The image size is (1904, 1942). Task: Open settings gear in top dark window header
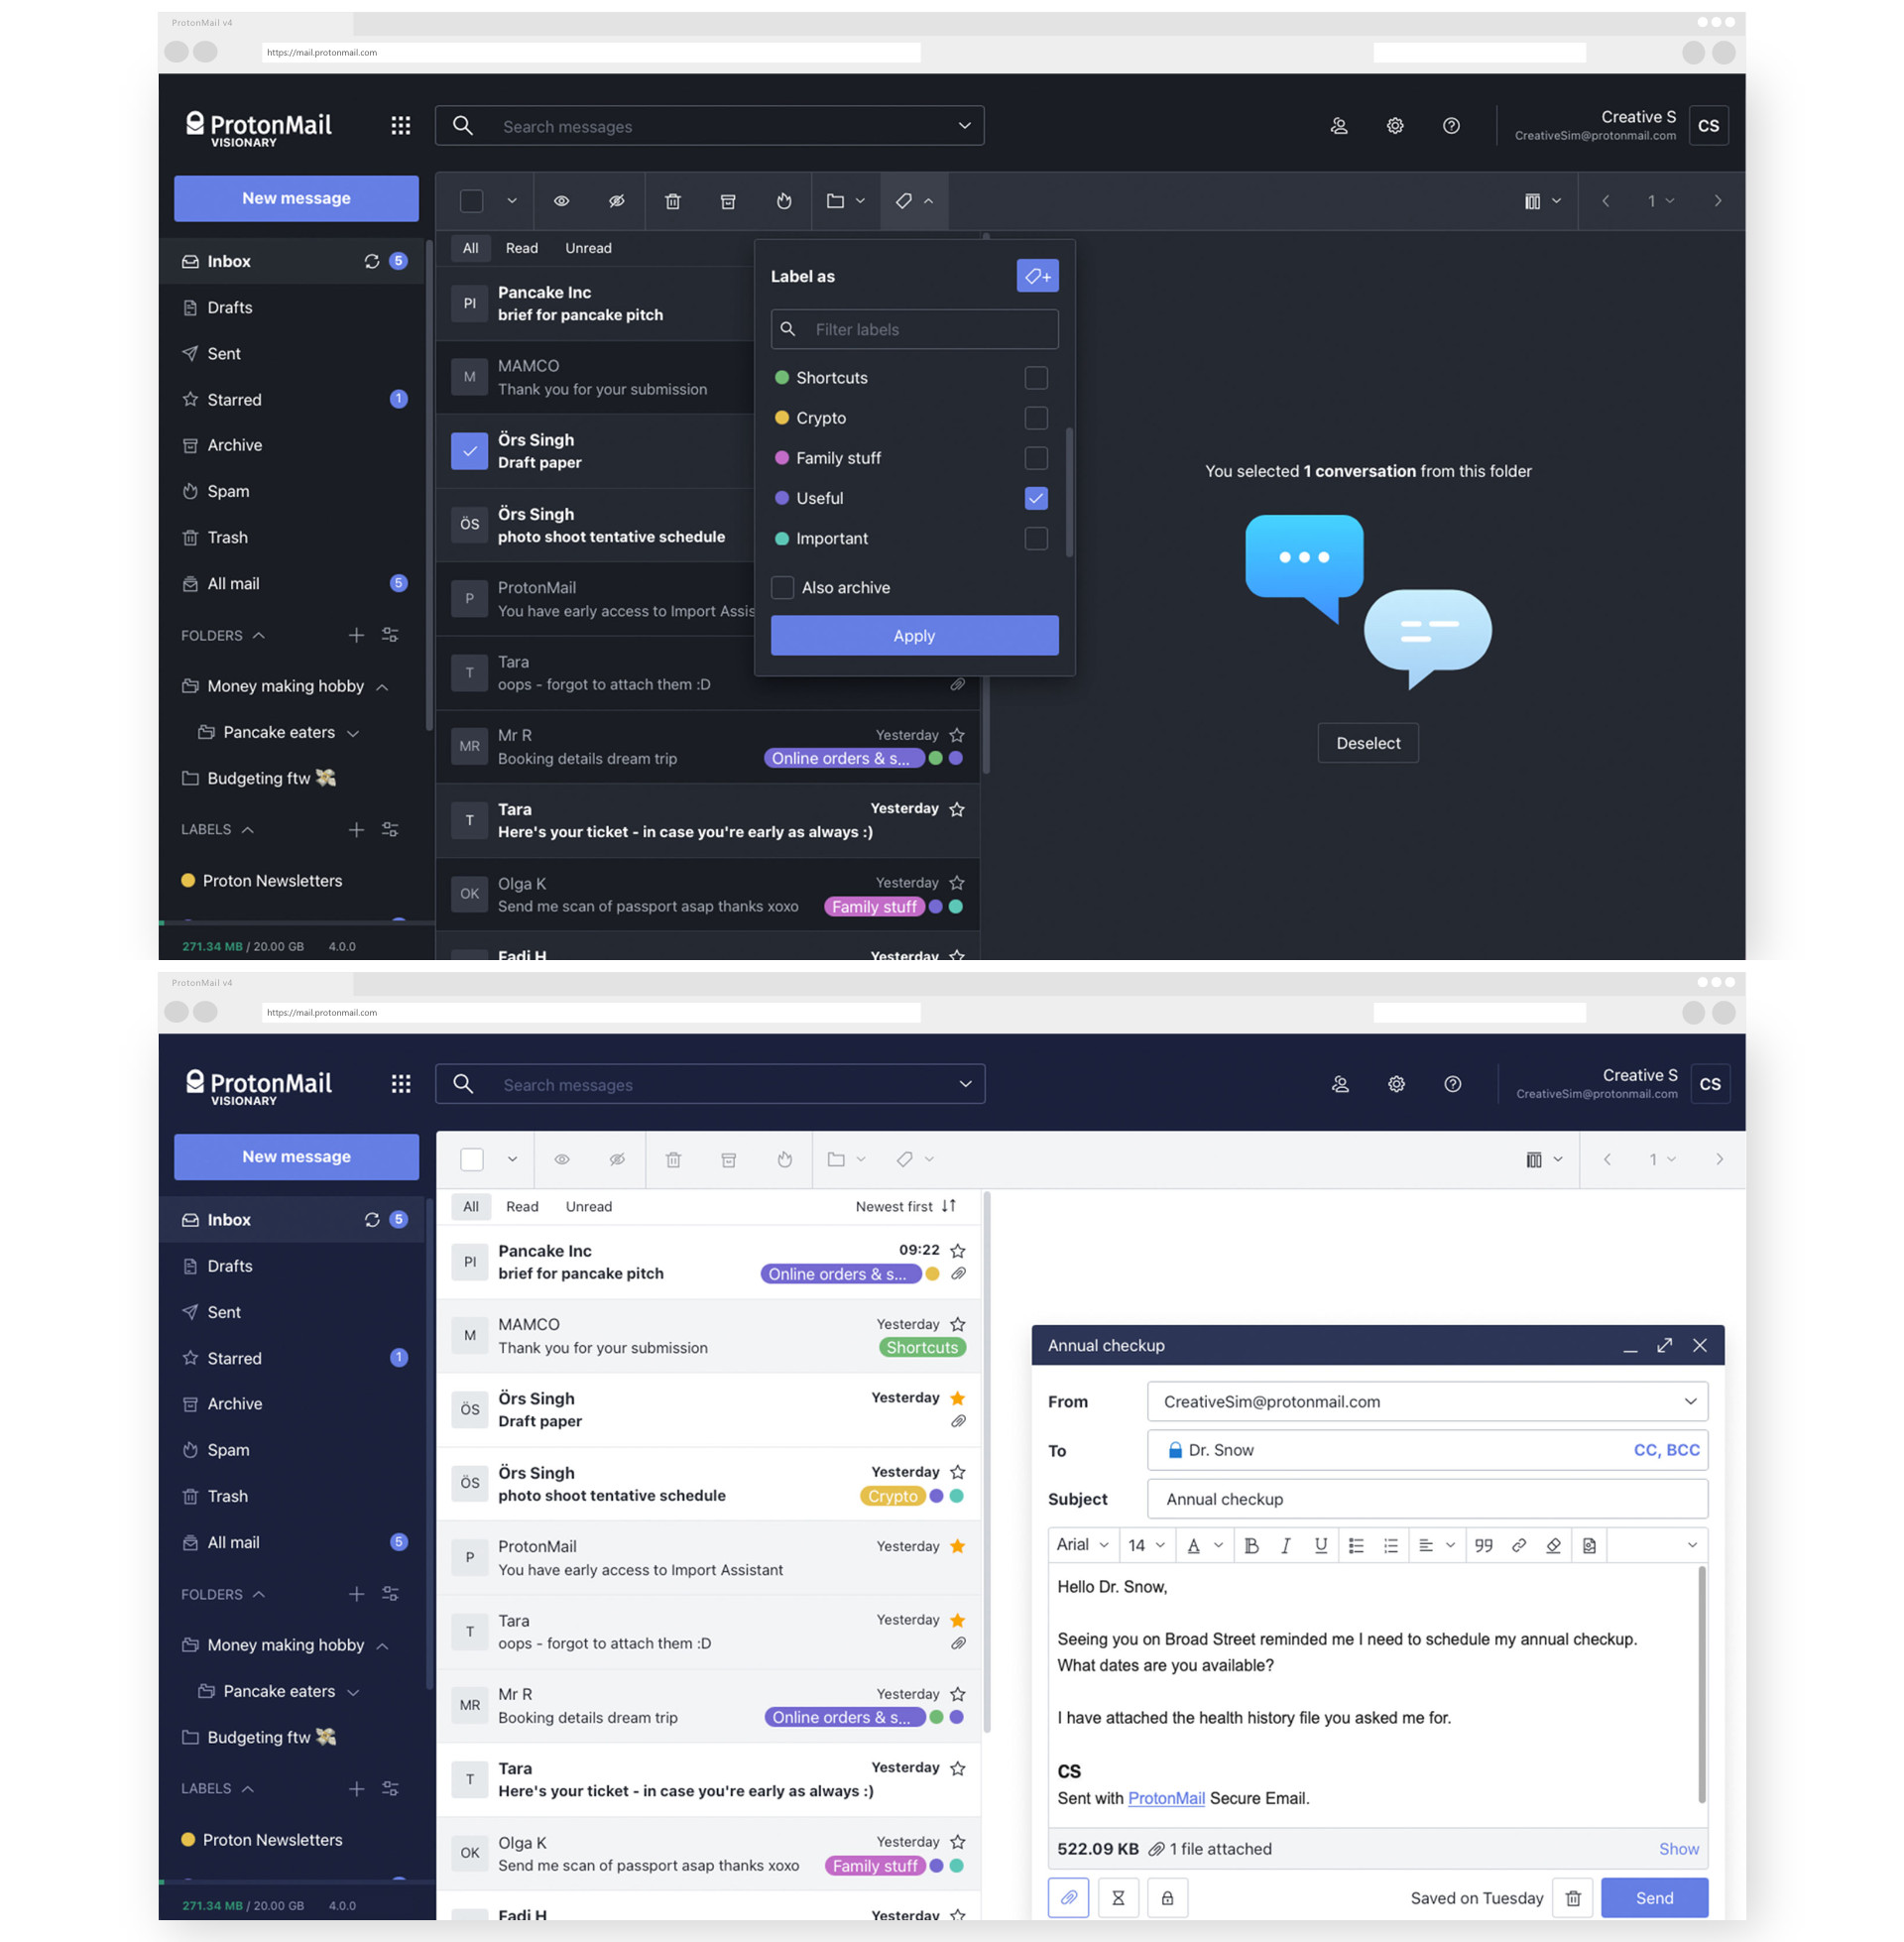coord(1395,125)
